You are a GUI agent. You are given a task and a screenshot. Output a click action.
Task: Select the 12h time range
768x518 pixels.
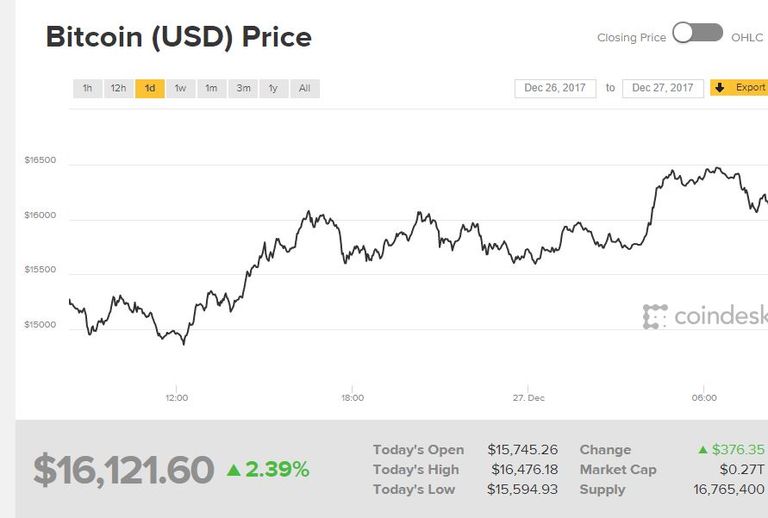[x=118, y=88]
